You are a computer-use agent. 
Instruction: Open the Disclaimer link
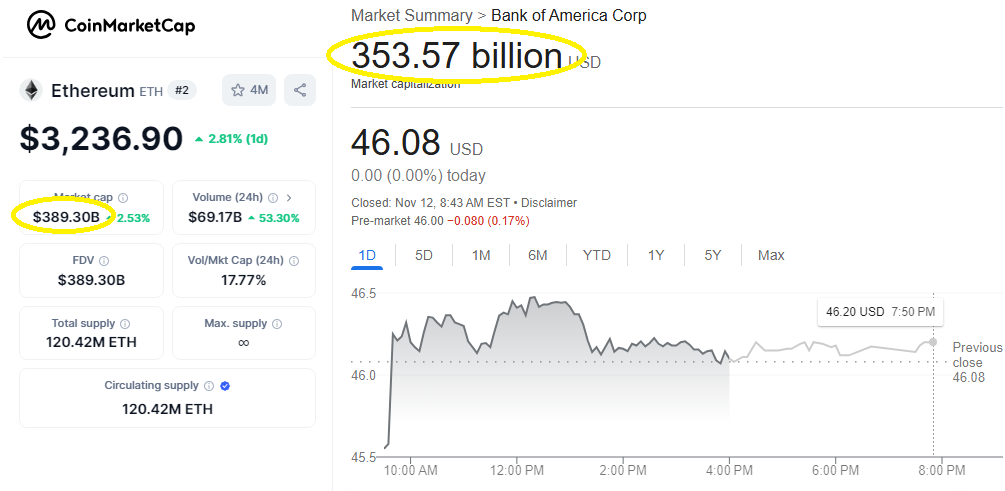(x=549, y=203)
